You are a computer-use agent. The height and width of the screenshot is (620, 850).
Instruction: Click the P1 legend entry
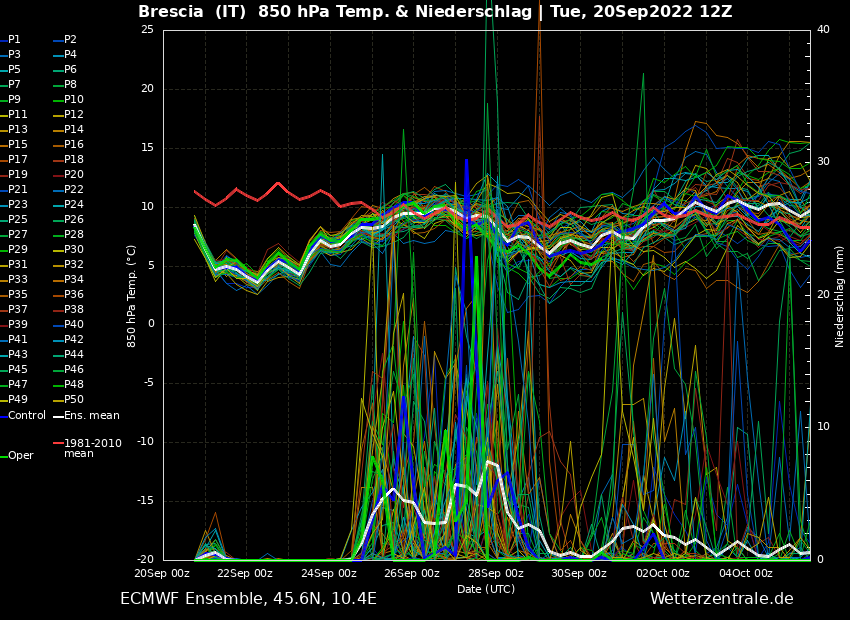click(10, 40)
